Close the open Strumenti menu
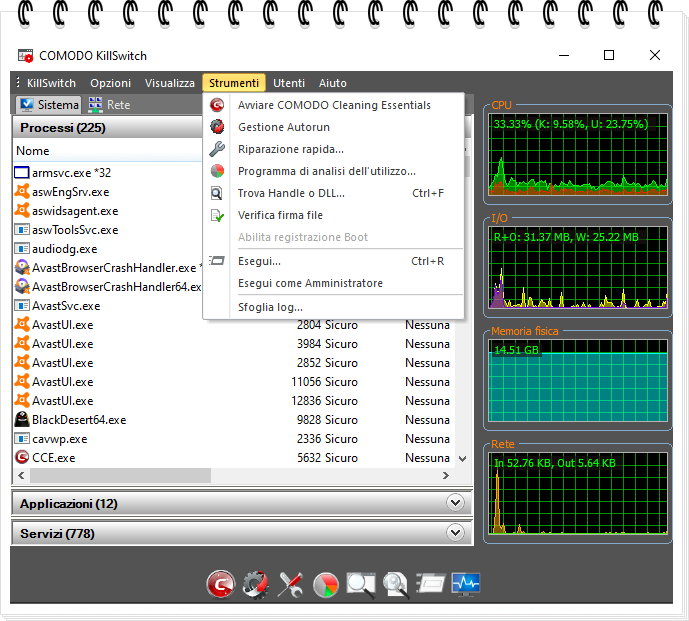Screen dimensions: 689x621 pos(234,83)
